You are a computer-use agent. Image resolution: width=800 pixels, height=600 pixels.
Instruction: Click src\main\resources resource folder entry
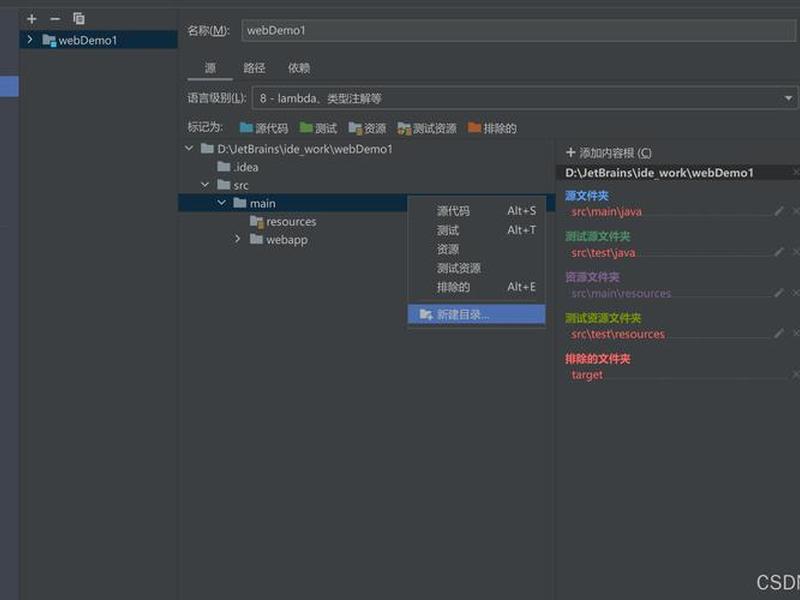pyautogui.click(x=621, y=293)
